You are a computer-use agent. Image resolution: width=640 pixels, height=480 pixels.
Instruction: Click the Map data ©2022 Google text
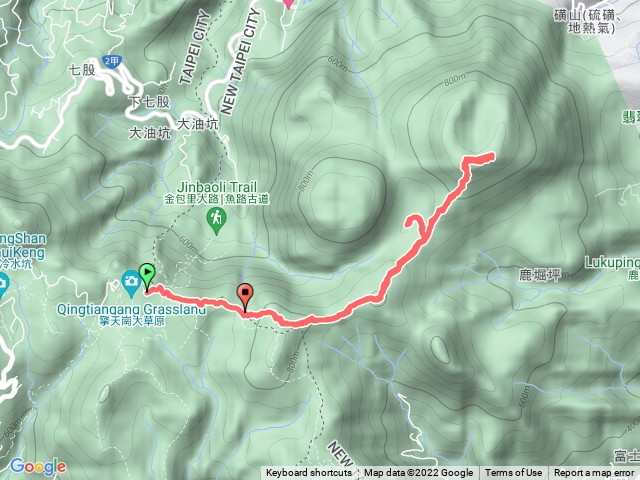click(x=419, y=473)
